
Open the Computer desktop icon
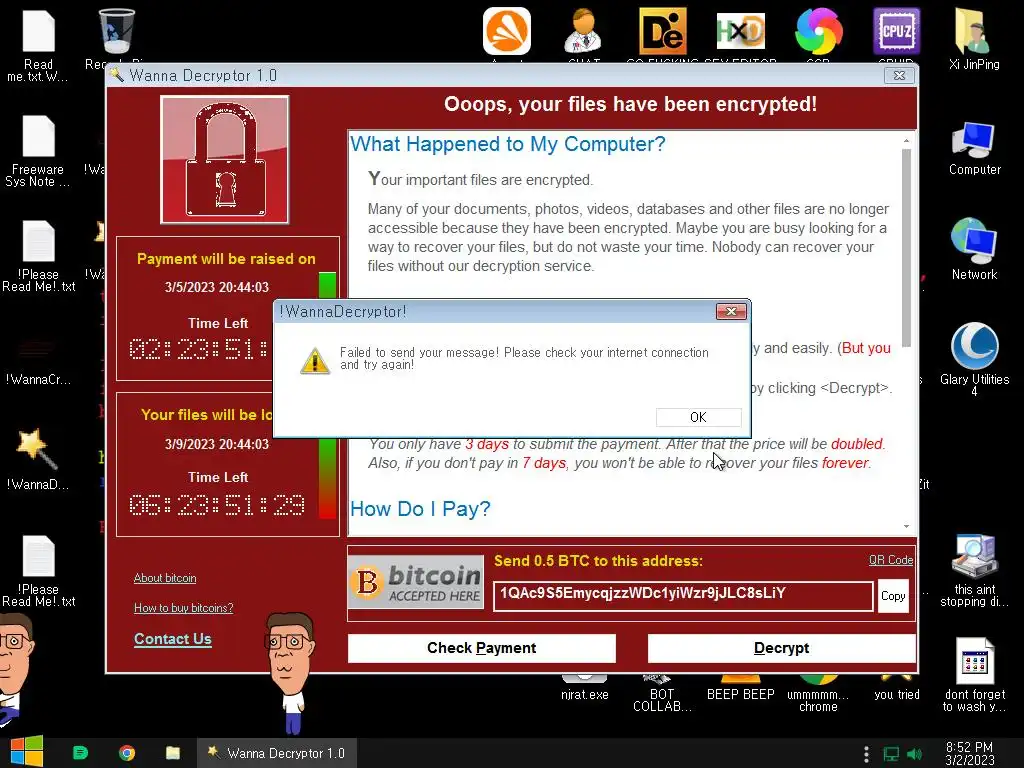pyautogui.click(x=974, y=149)
